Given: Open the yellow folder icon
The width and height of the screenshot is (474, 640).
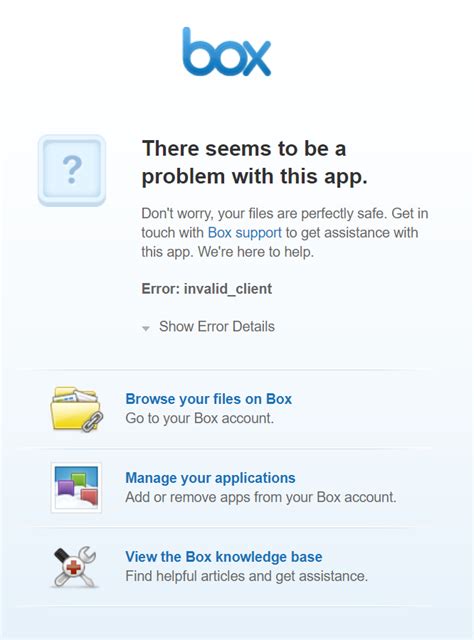Looking at the screenshot, I should coord(76,409).
